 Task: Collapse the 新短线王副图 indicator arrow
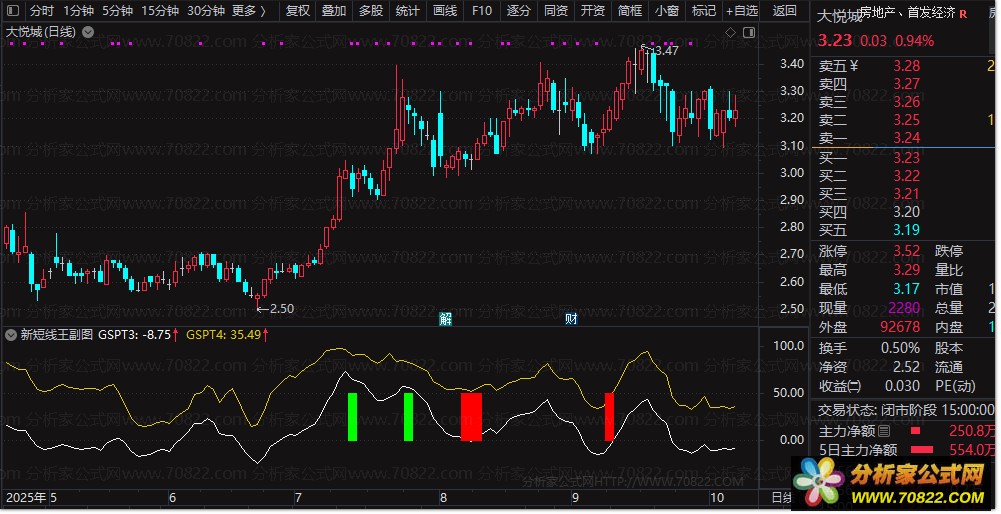click(x=11, y=335)
